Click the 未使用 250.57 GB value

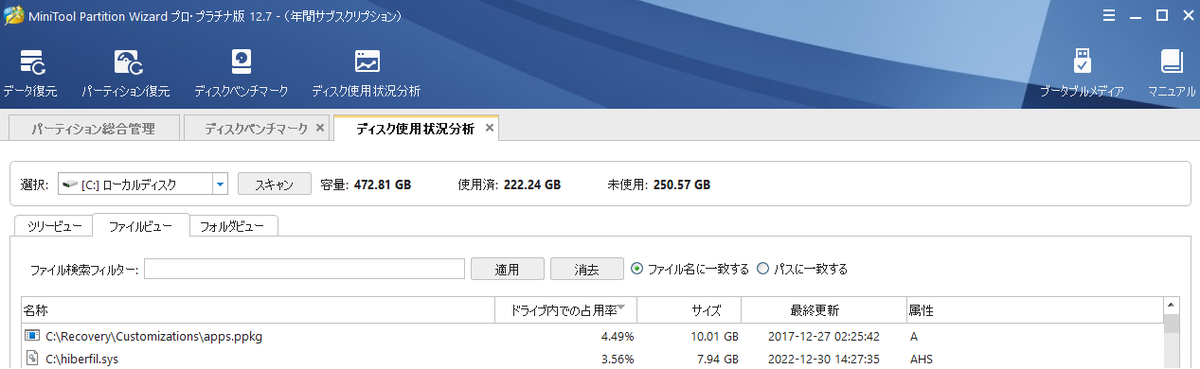coord(682,185)
